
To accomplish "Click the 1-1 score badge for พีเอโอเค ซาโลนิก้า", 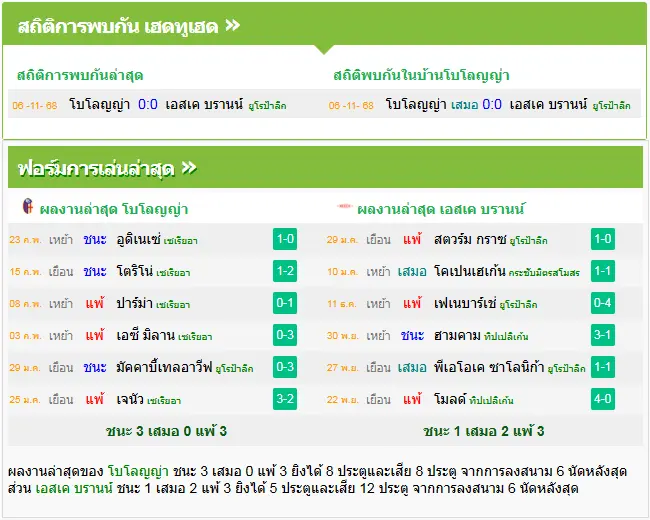I will coord(603,367).
